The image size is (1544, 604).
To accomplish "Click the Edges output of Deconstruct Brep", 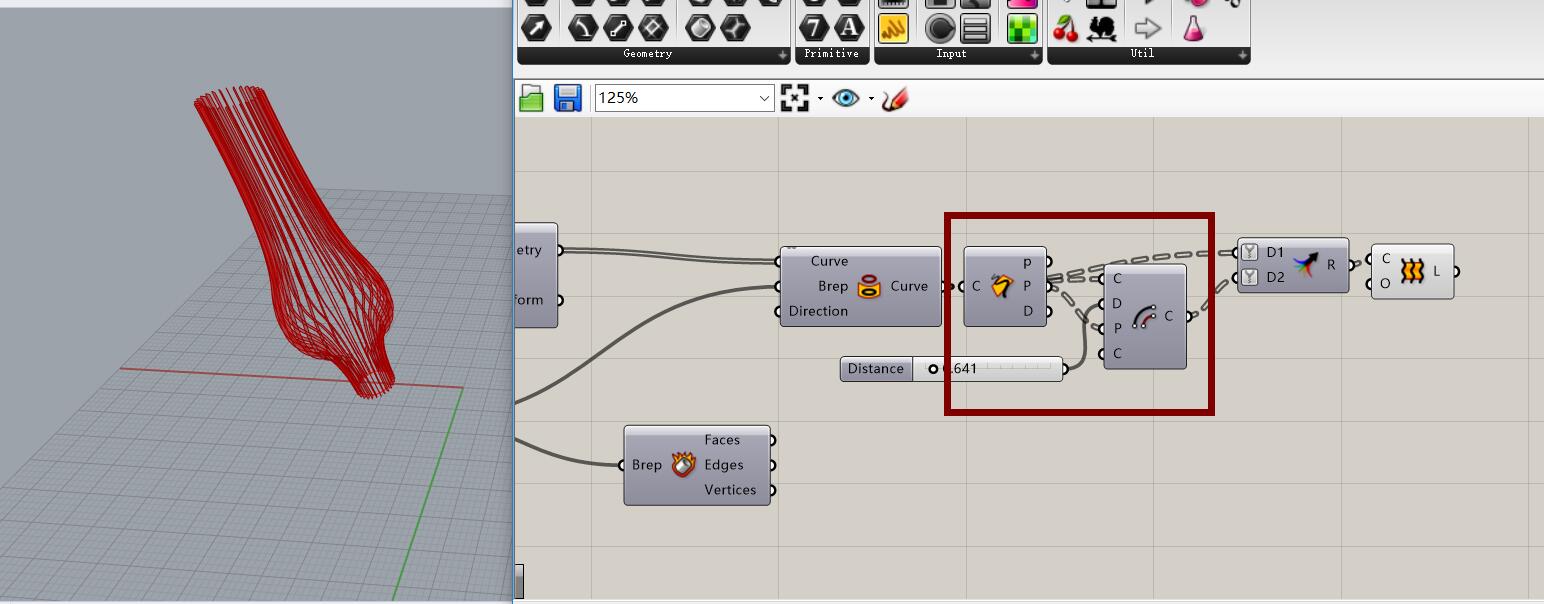I will (723, 465).
